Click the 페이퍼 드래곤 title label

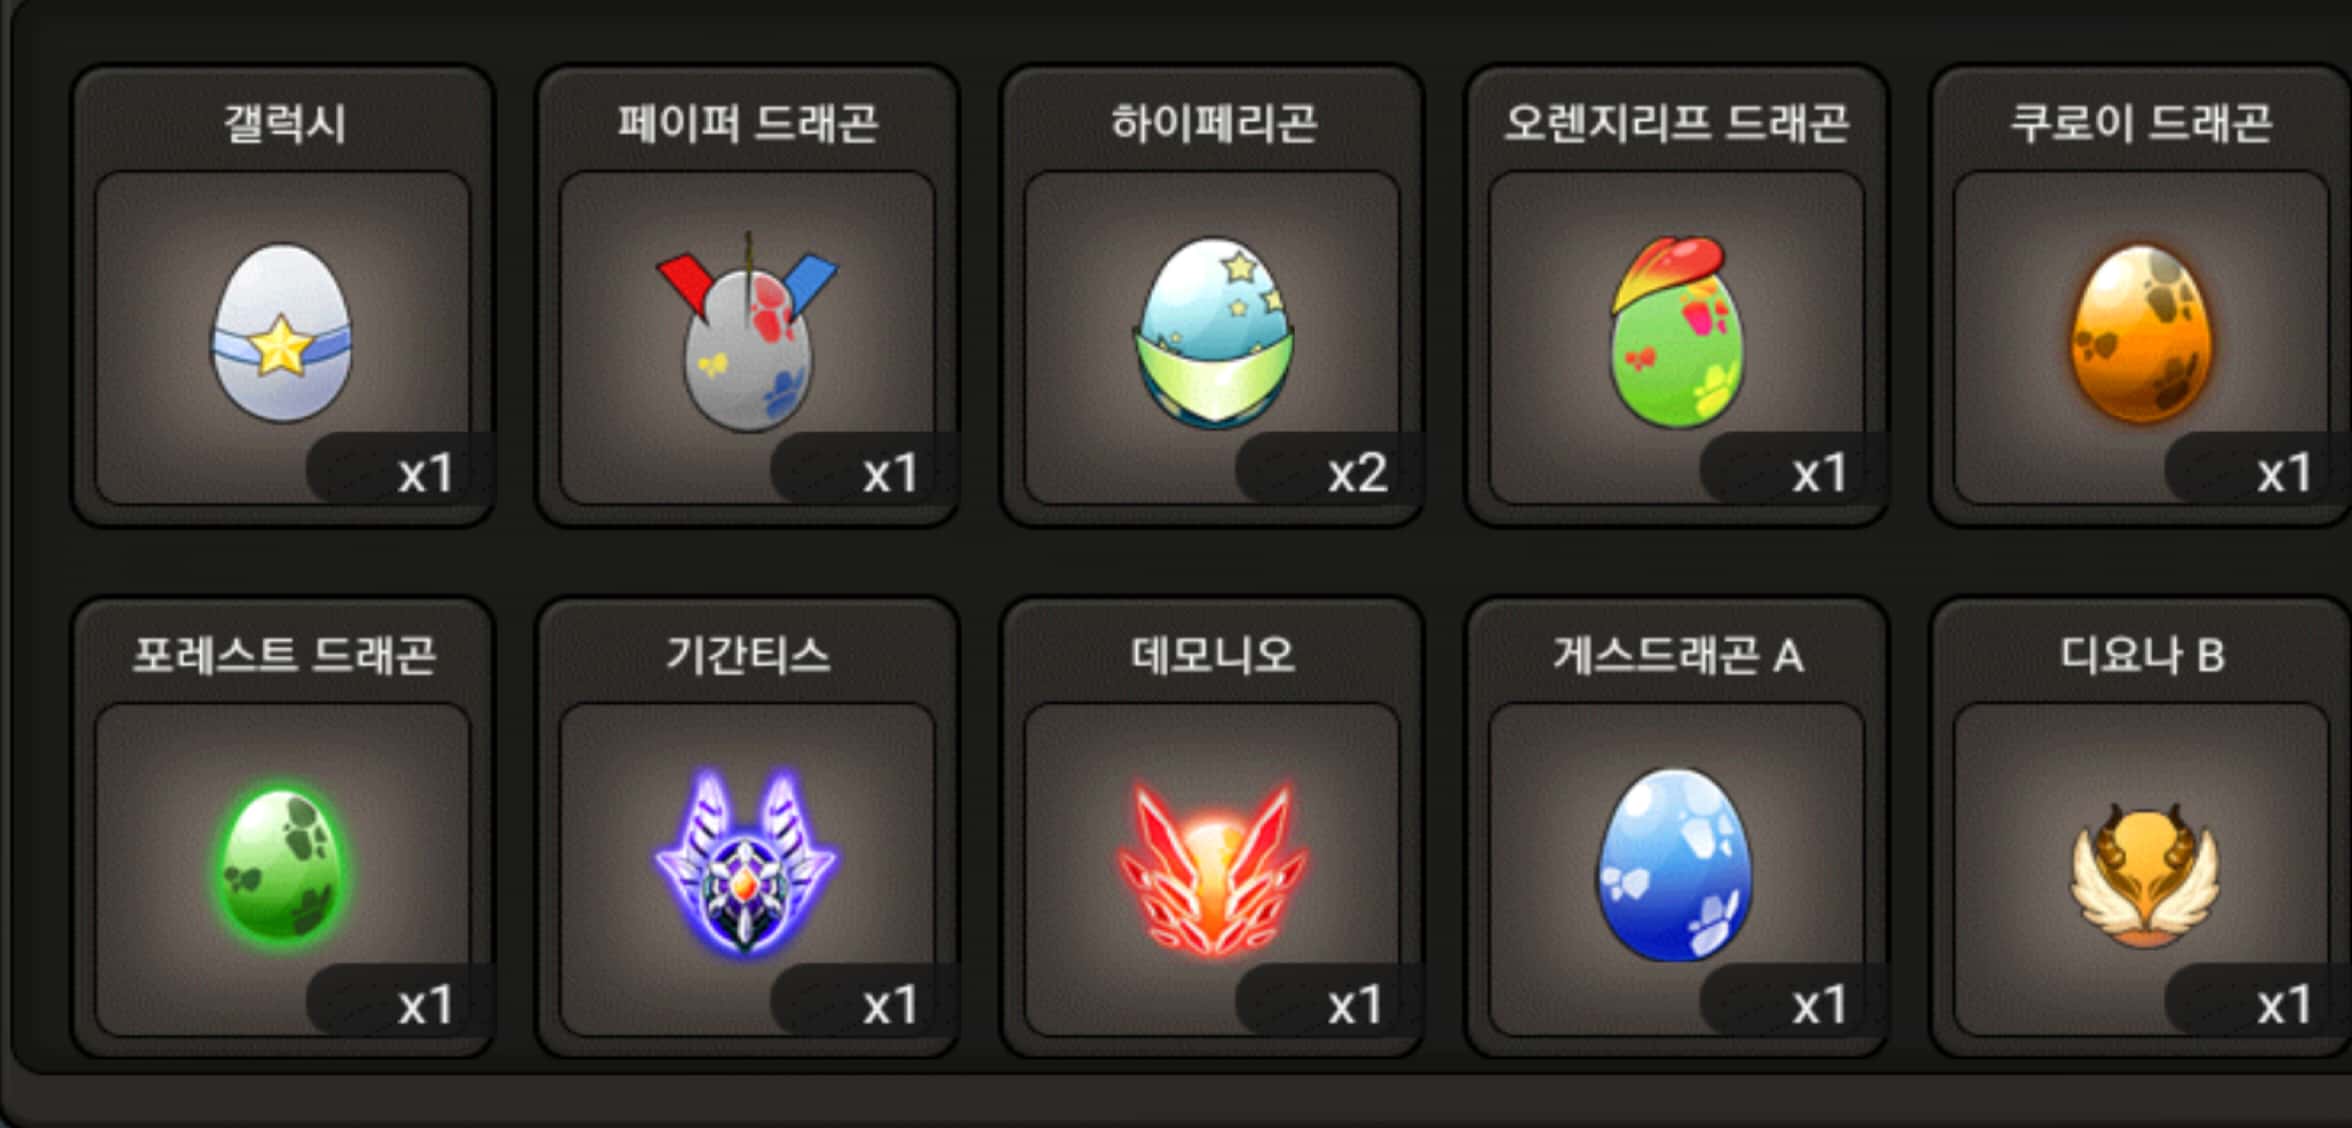coord(747,124)
